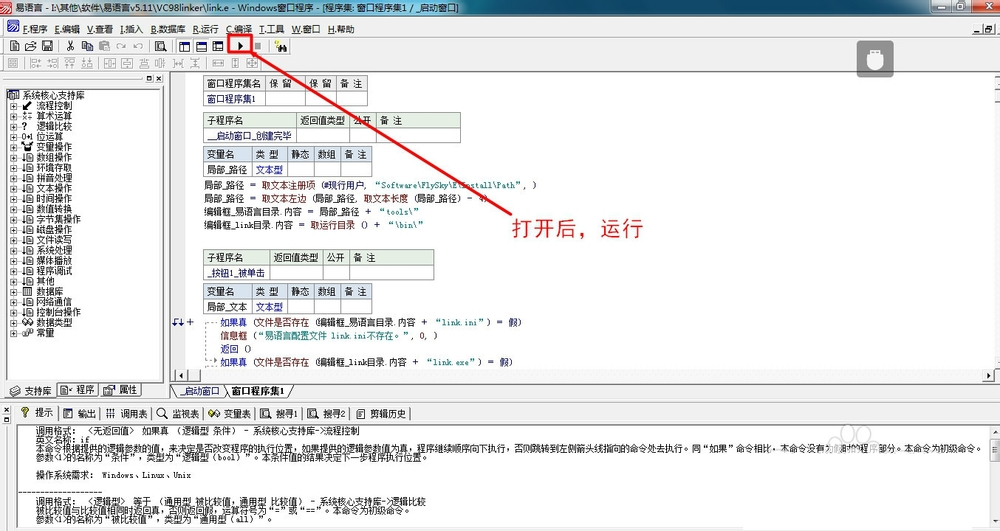Expand the 磁盘操作 tree node
The height and width of the screenshot is (531, 1000).
[13, 229]
